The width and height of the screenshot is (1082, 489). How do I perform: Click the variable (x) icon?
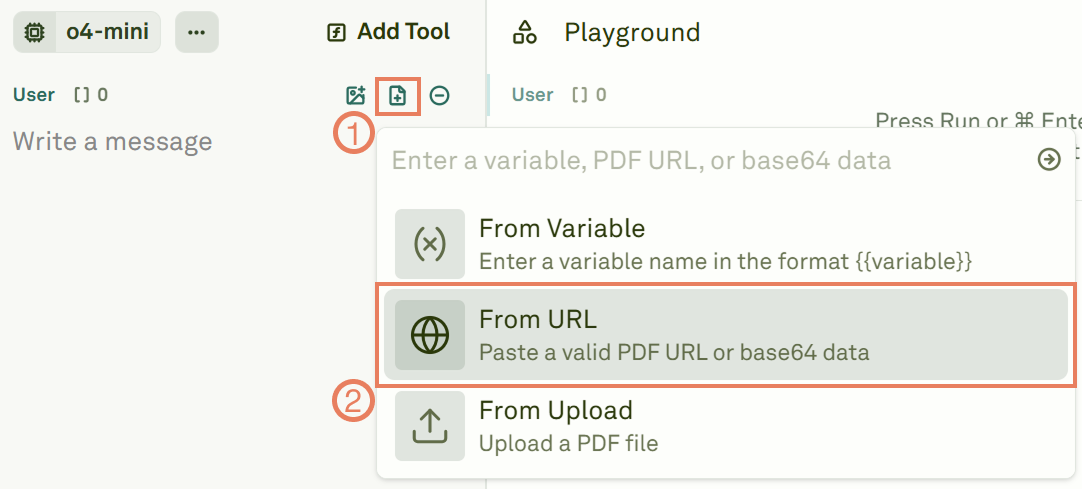click(429, 243)
